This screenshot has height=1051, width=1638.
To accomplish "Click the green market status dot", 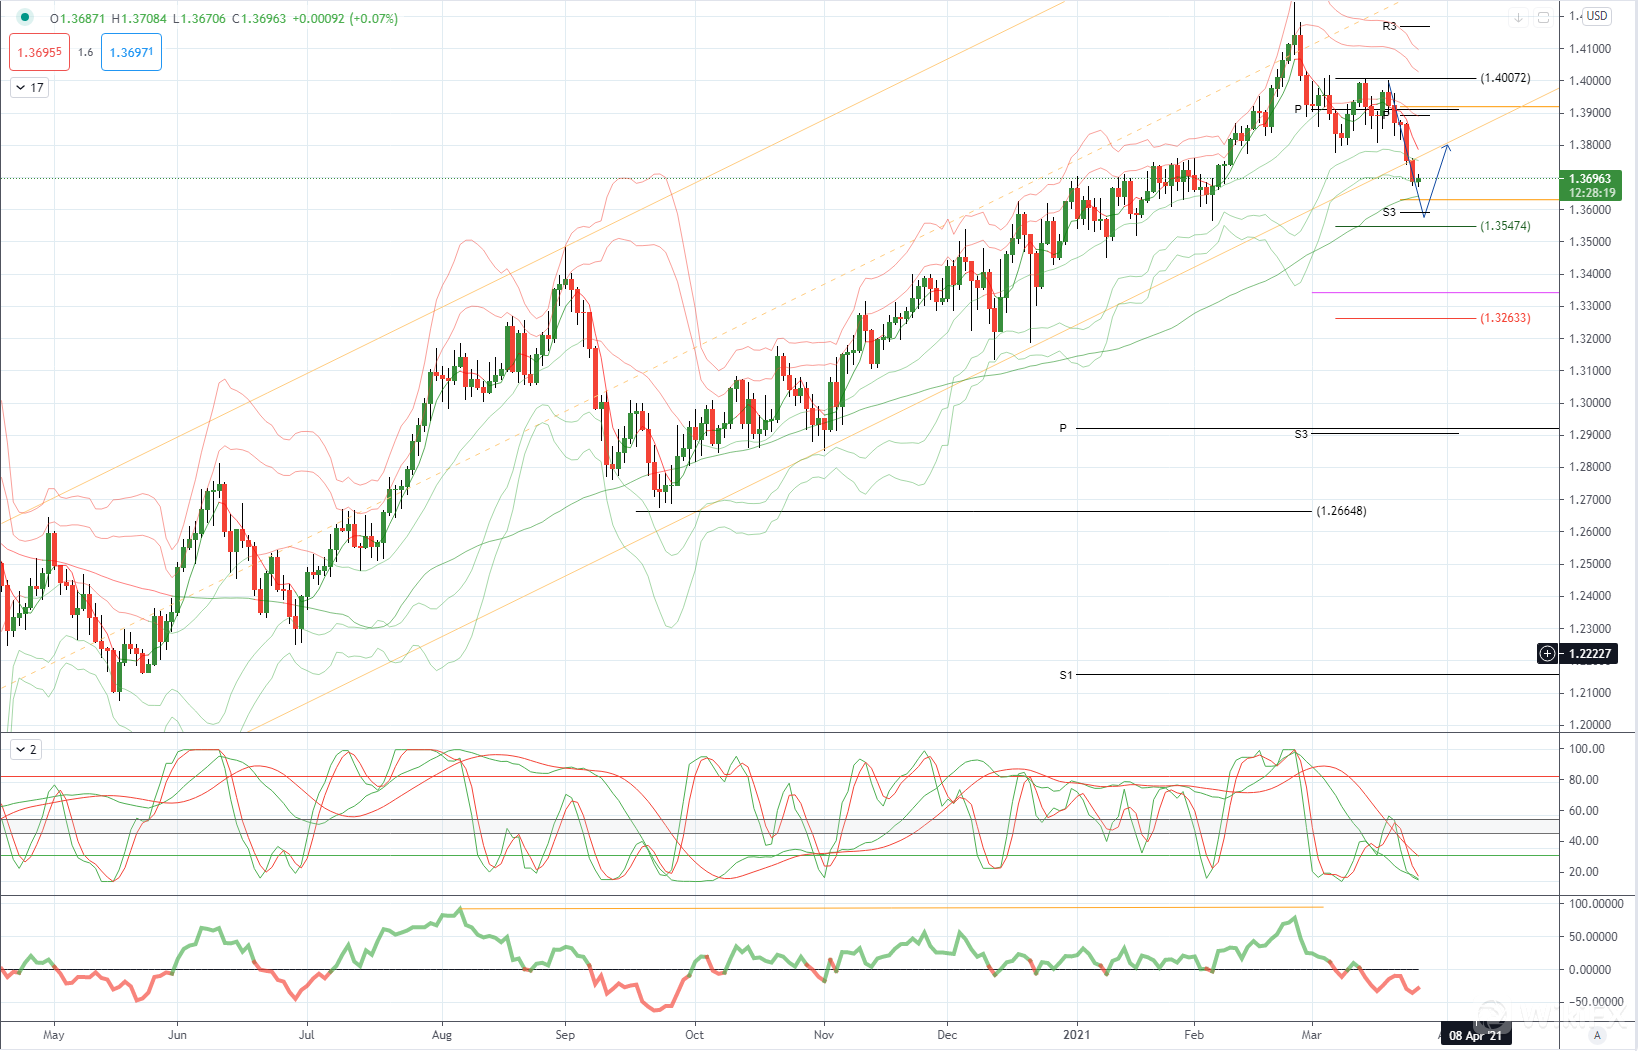I will pyautogui.click(x=25, y=18).
